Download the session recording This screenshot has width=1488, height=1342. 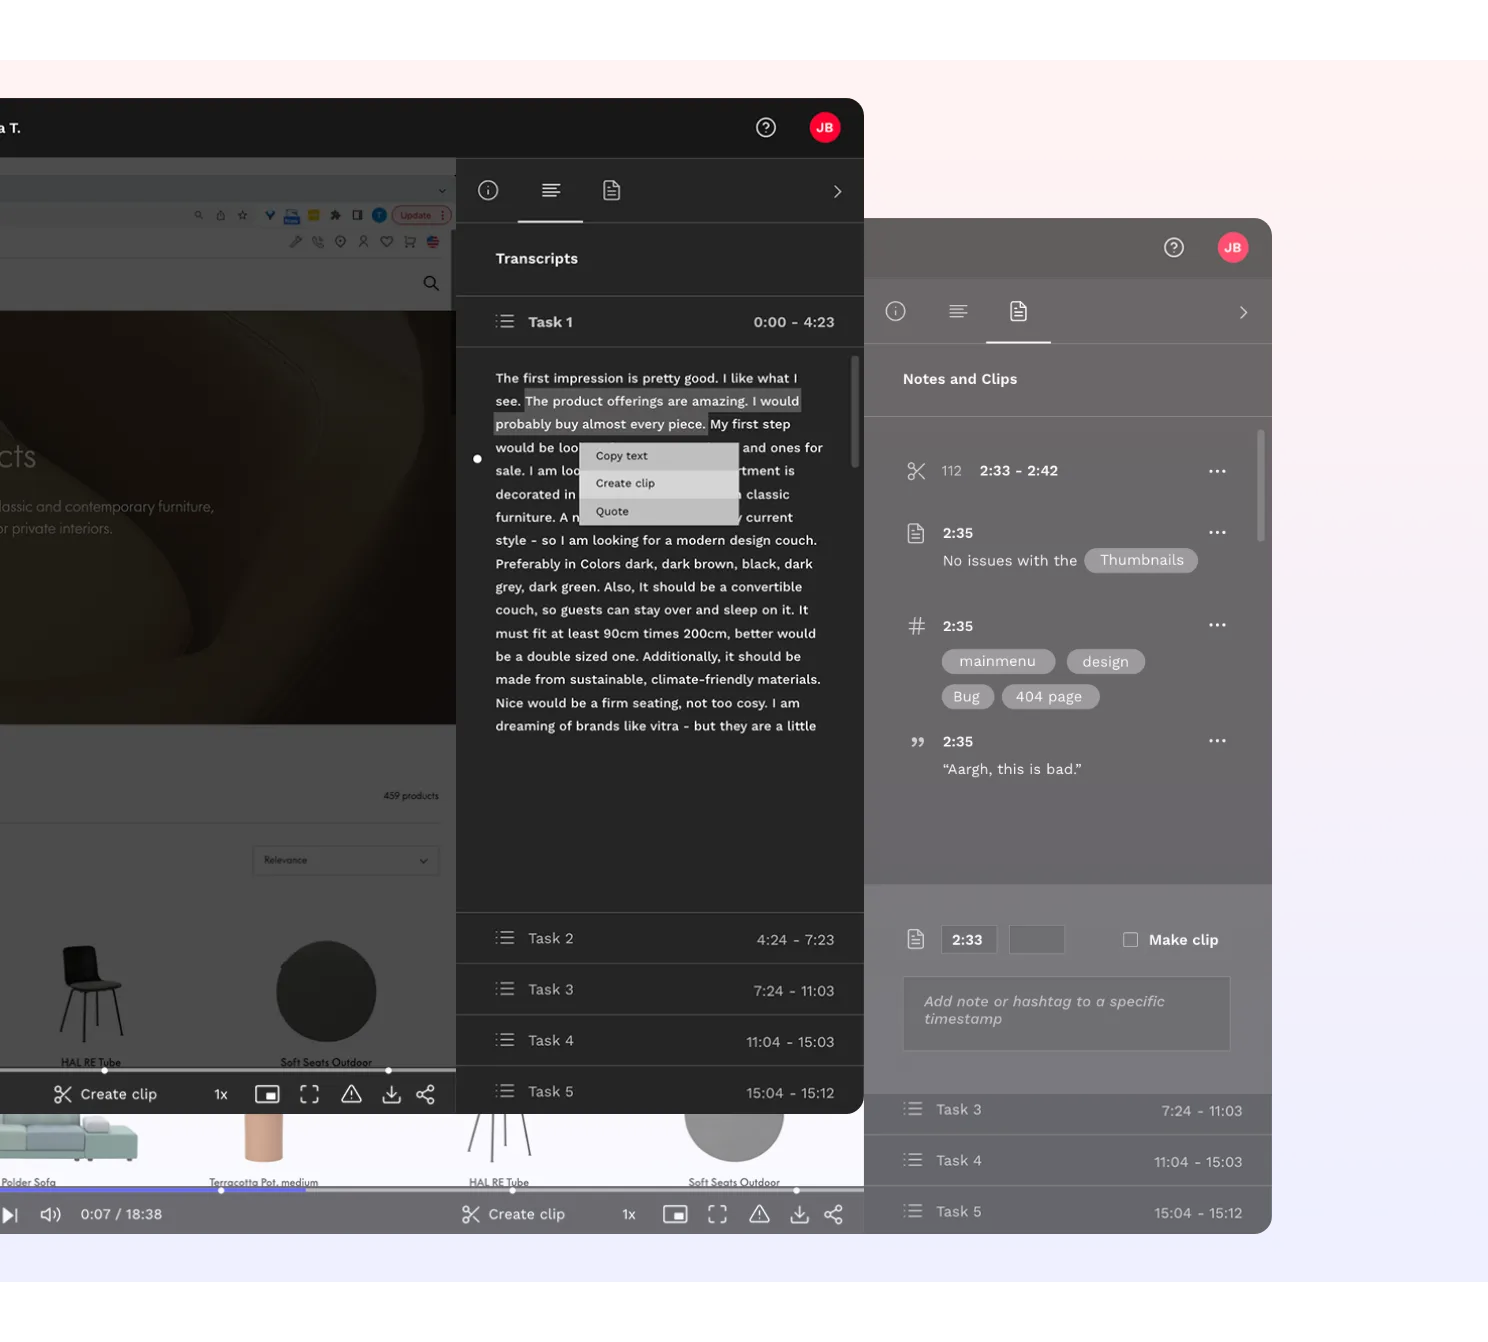point(799,1213)
